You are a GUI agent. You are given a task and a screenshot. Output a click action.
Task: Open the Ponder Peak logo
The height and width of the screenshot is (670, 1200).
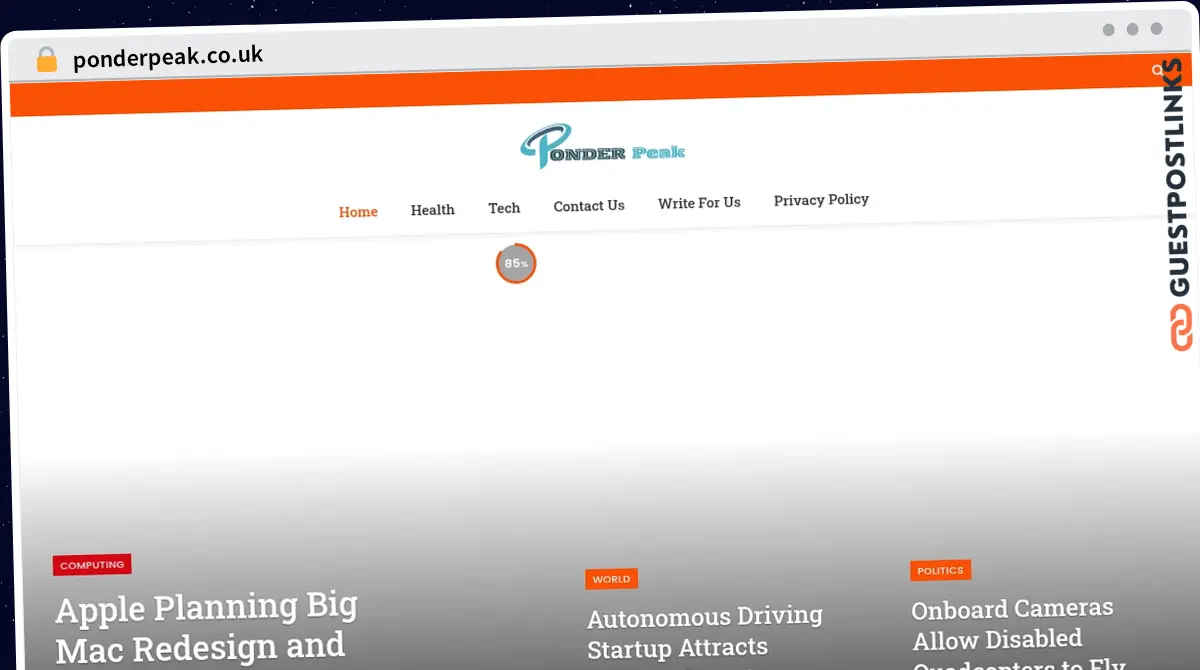click(x=602, y=147)
